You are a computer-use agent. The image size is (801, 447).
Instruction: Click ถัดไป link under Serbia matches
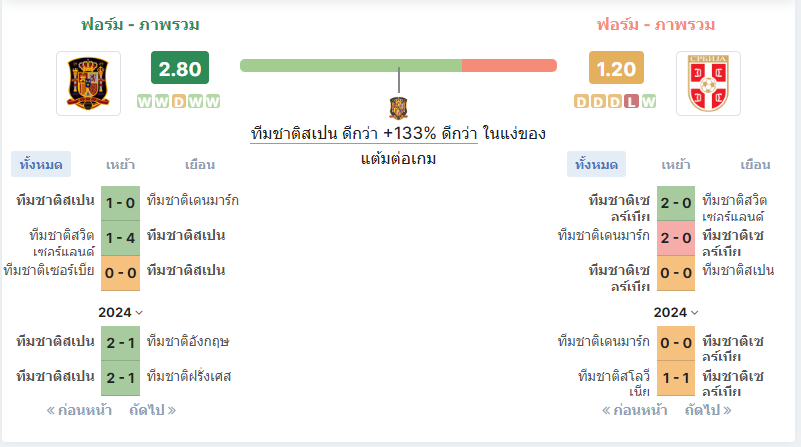point(707,410)
